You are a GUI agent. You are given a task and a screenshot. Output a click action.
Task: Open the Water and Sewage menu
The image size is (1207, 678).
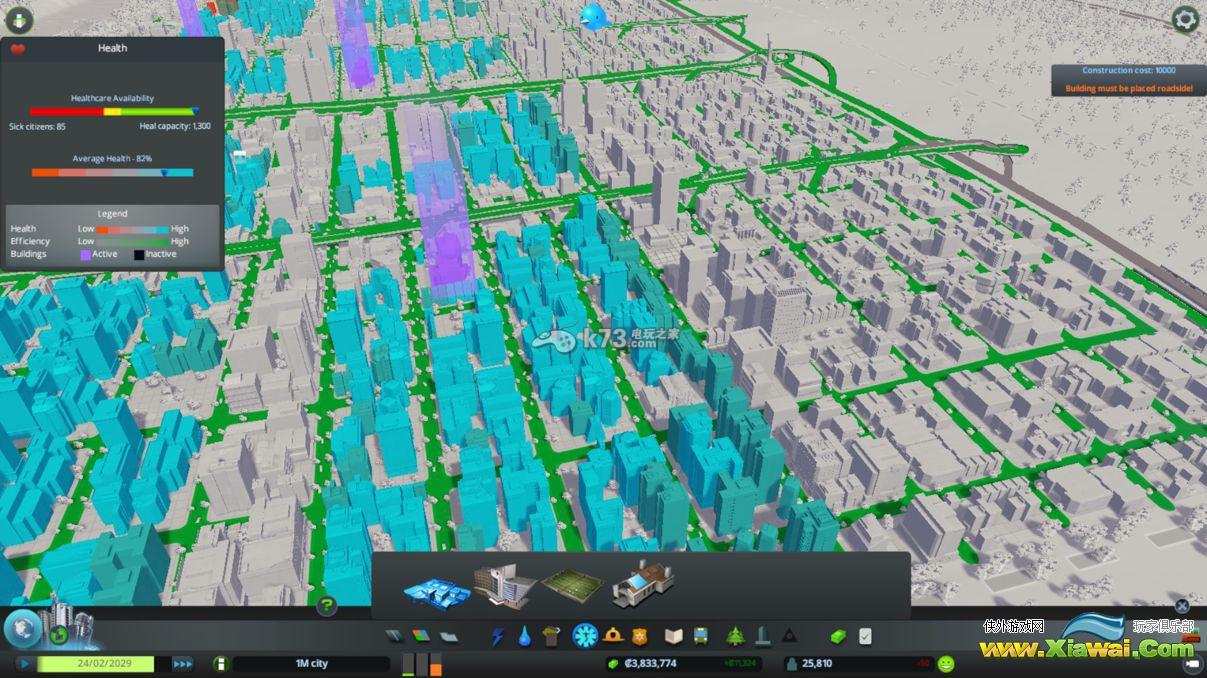tap(524, 636)
